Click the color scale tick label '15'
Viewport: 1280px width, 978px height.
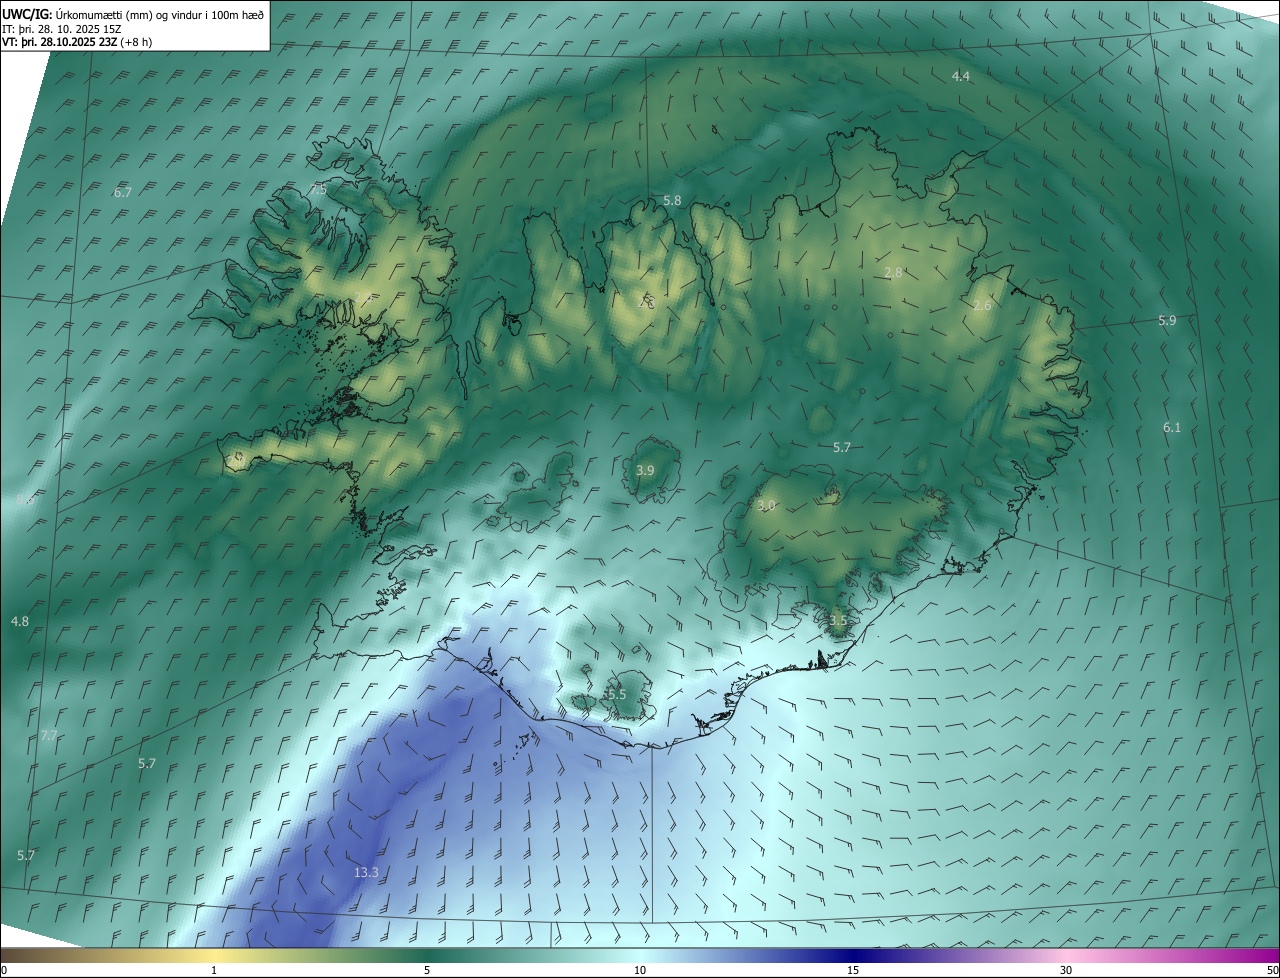pos(853,970)
